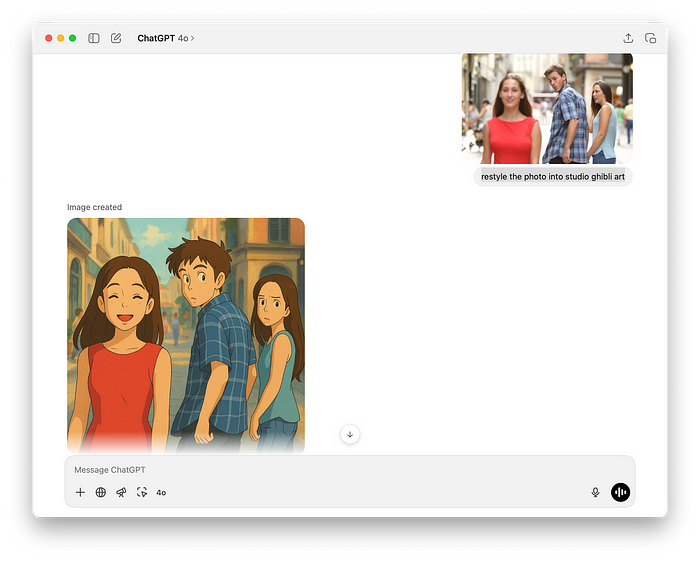
Task: Click the 'Image created' label
Action: pos(94,207)
